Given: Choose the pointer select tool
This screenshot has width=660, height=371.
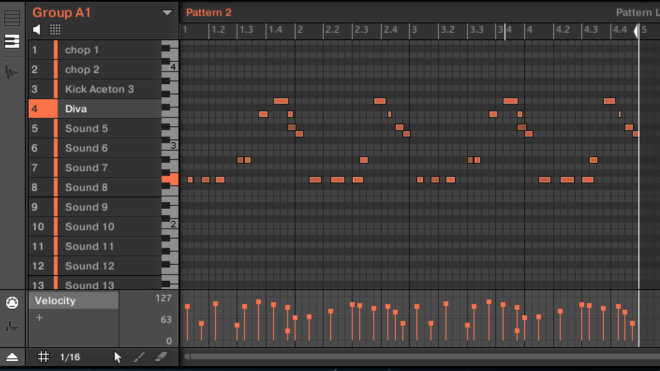Looking at the screenshot, I should click(117, 357).
